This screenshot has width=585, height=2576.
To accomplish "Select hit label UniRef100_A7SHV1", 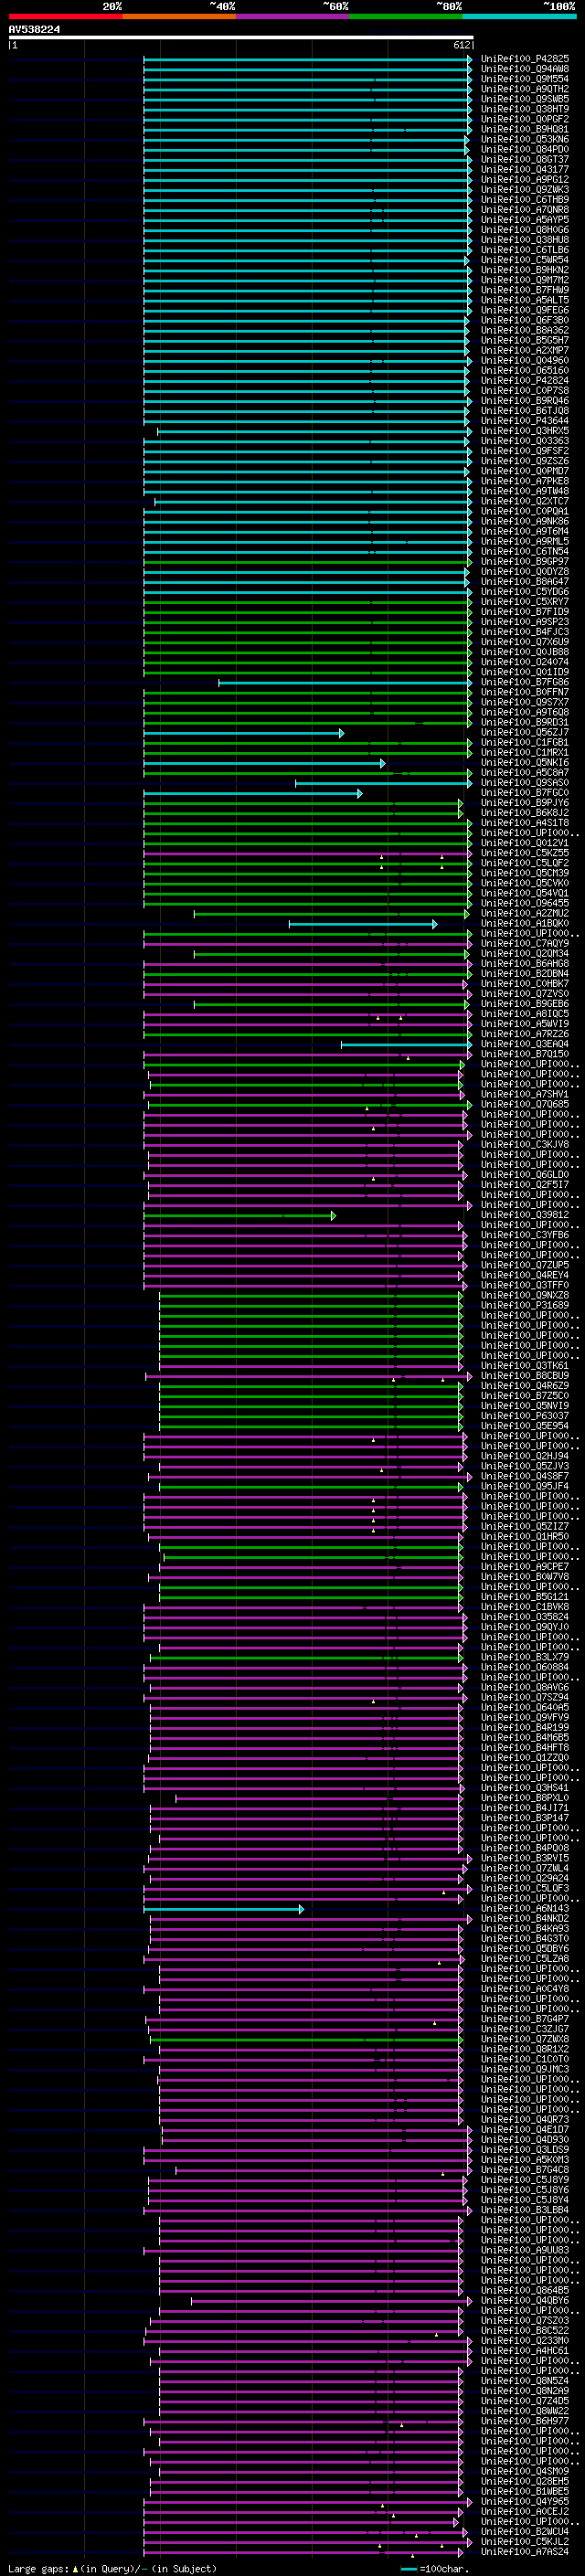I will tap(525, 1094).
